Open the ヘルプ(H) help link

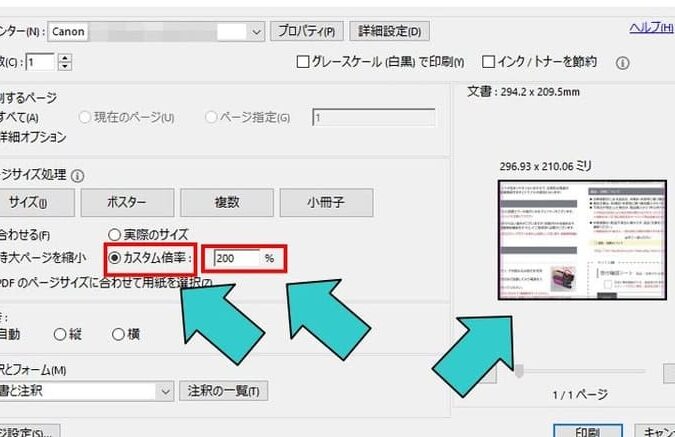651,27
